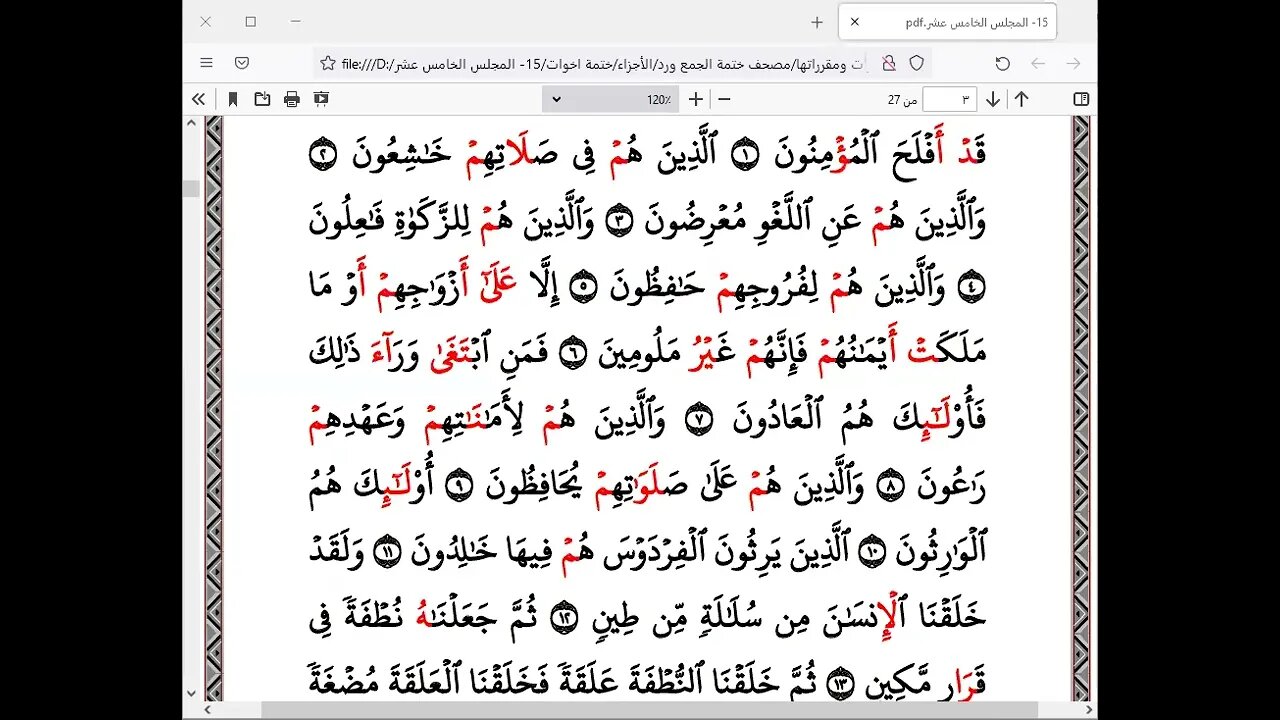Click the vertical scrollbar thumb
Screen dimensions: 1280x720
coord(191,188)
